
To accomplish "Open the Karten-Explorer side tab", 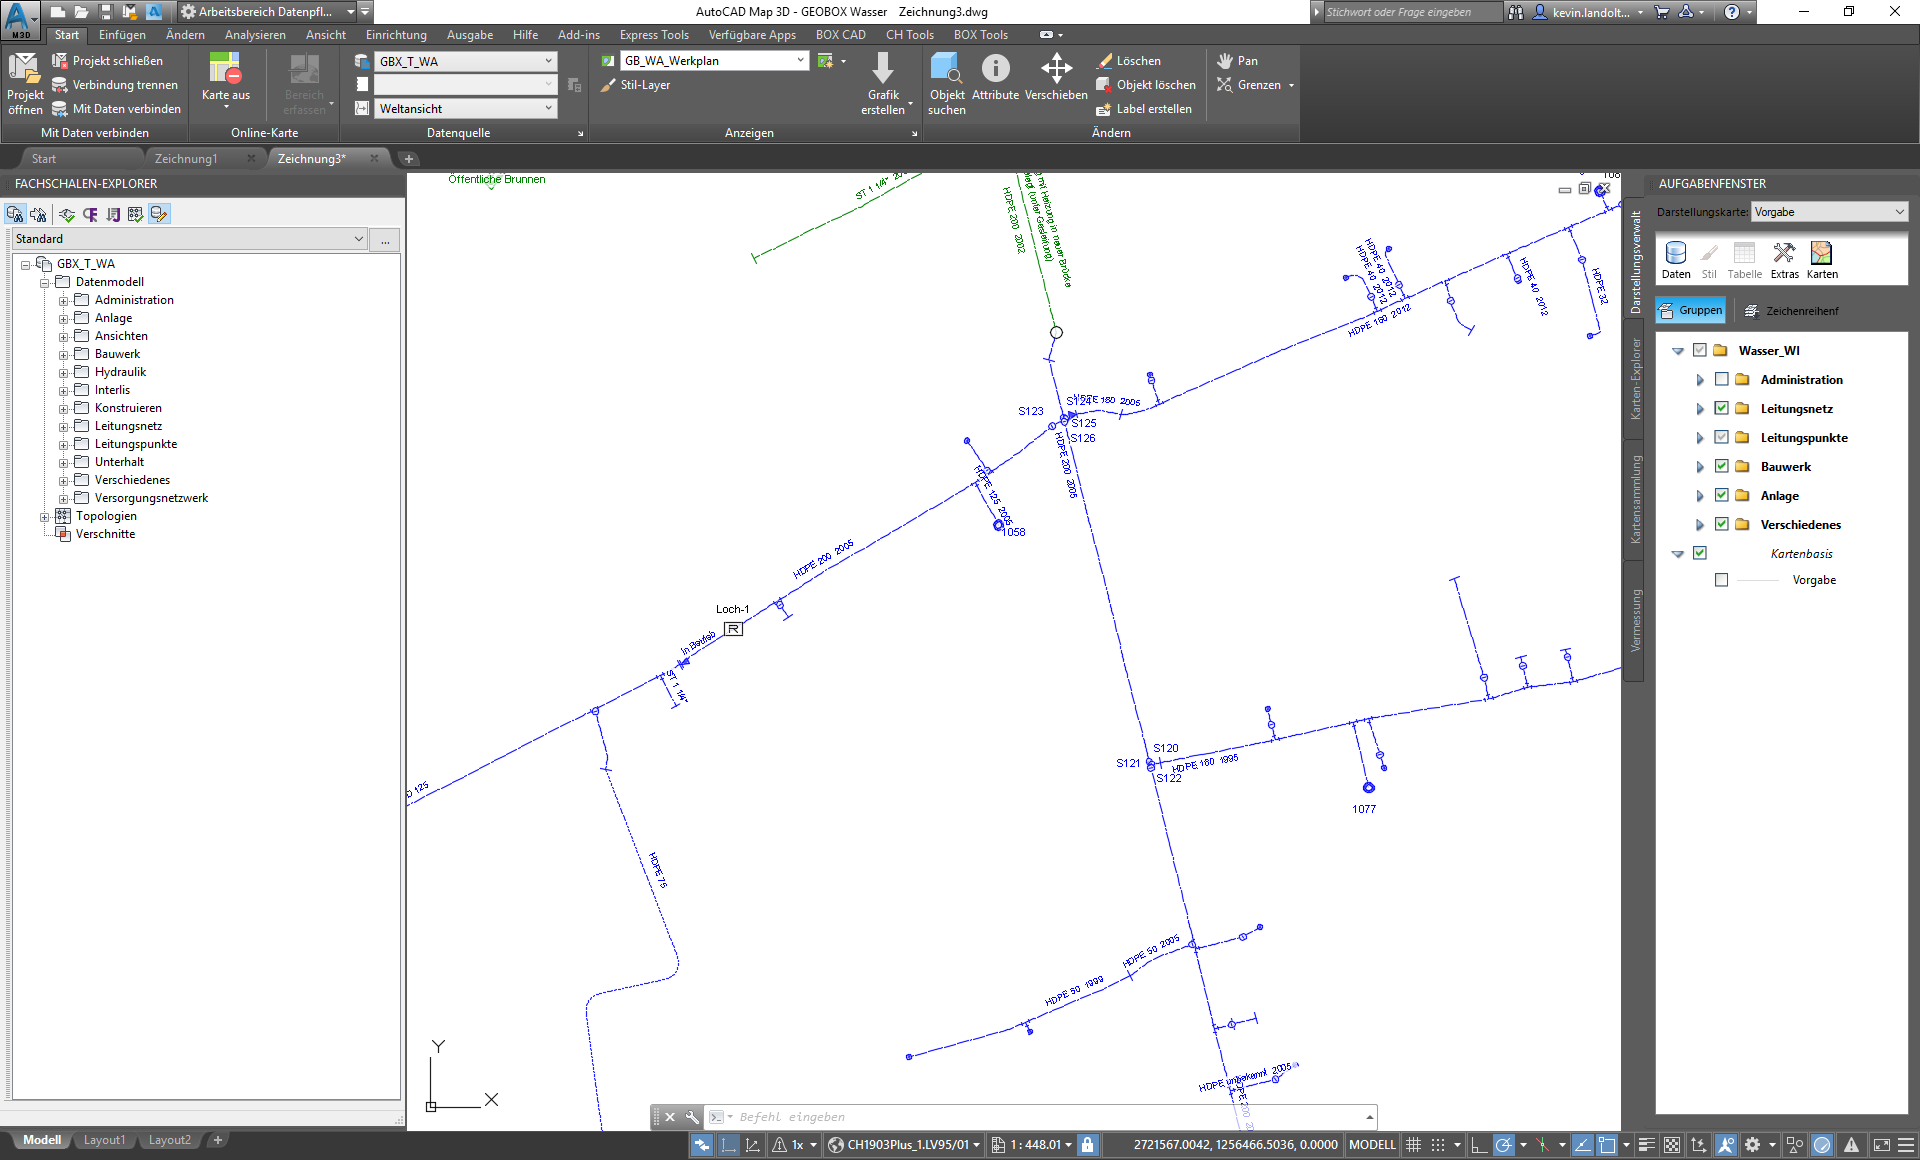I will click(x=1636, y=378).
